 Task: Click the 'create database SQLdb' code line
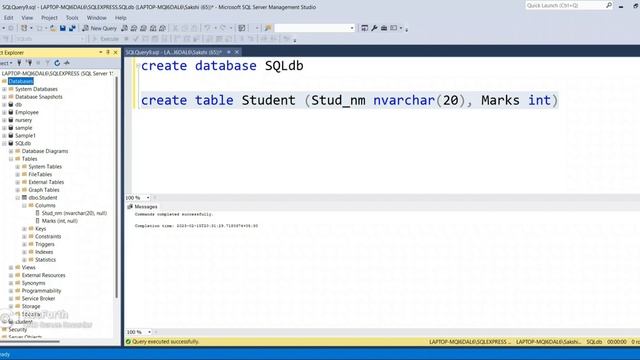pyautogui.click(x=222, y=66)
